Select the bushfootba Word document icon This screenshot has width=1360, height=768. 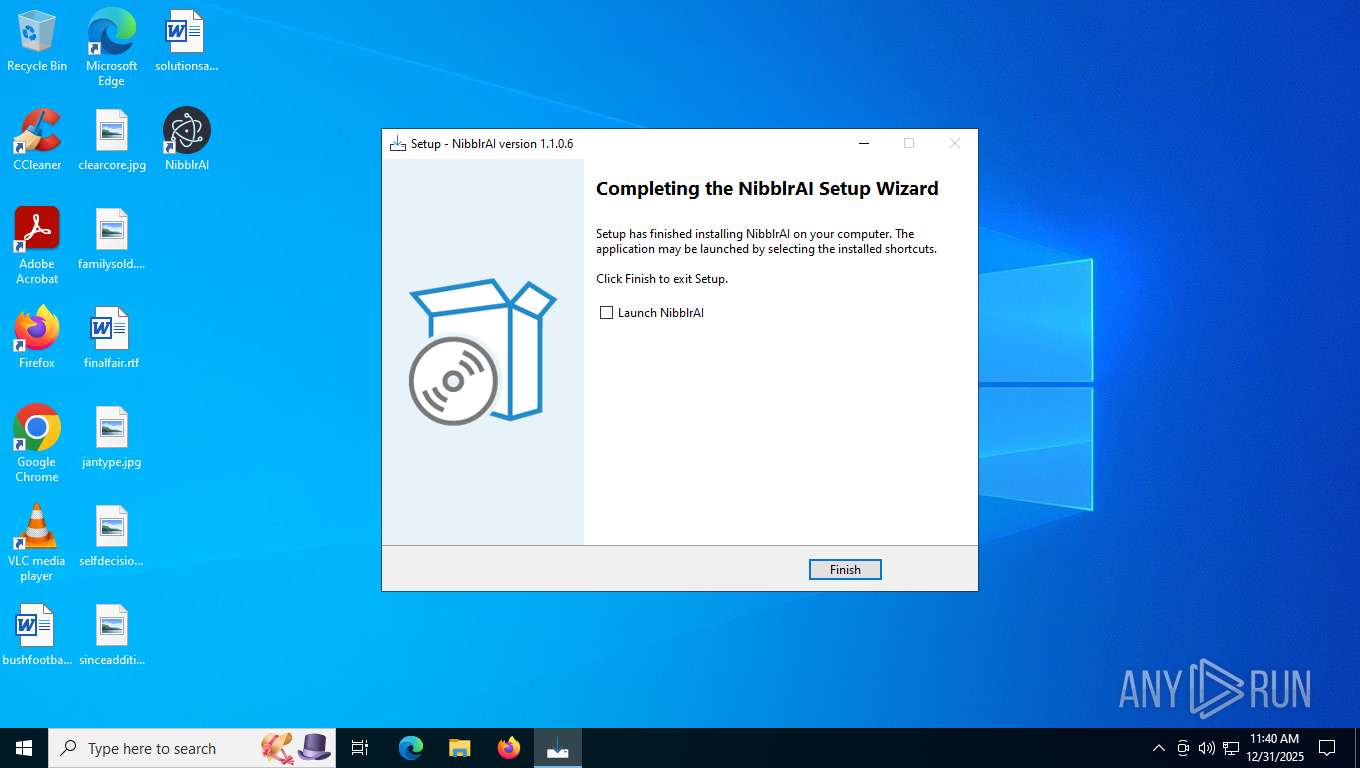(37, 635)
